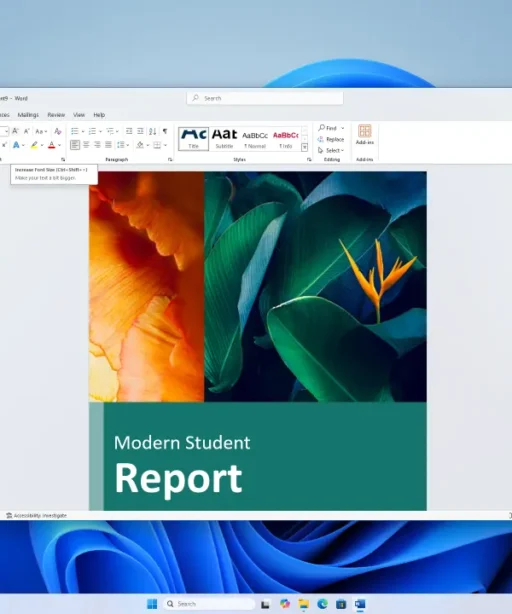The height and width of the screenshot is (614, 512).
Task: Launch Copilot from the taskbar
Action: (x=285, y=604)
